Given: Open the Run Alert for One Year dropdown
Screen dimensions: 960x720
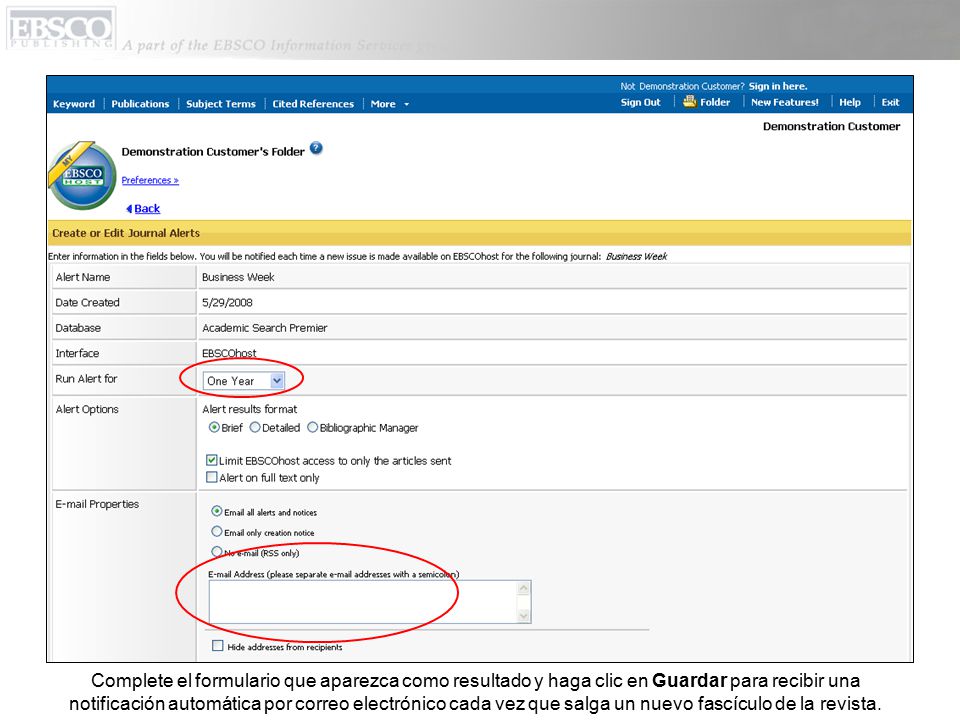Looking at the screenshot, I should 244,381.
